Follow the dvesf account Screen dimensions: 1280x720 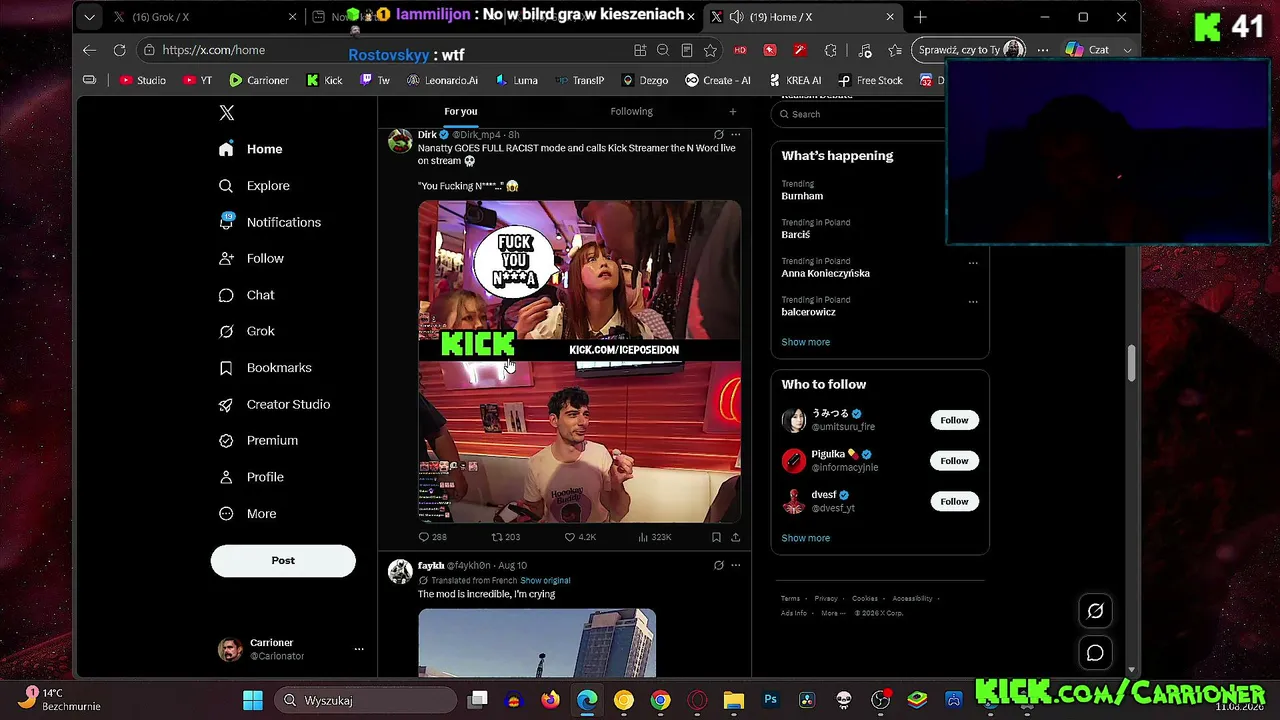954,501
